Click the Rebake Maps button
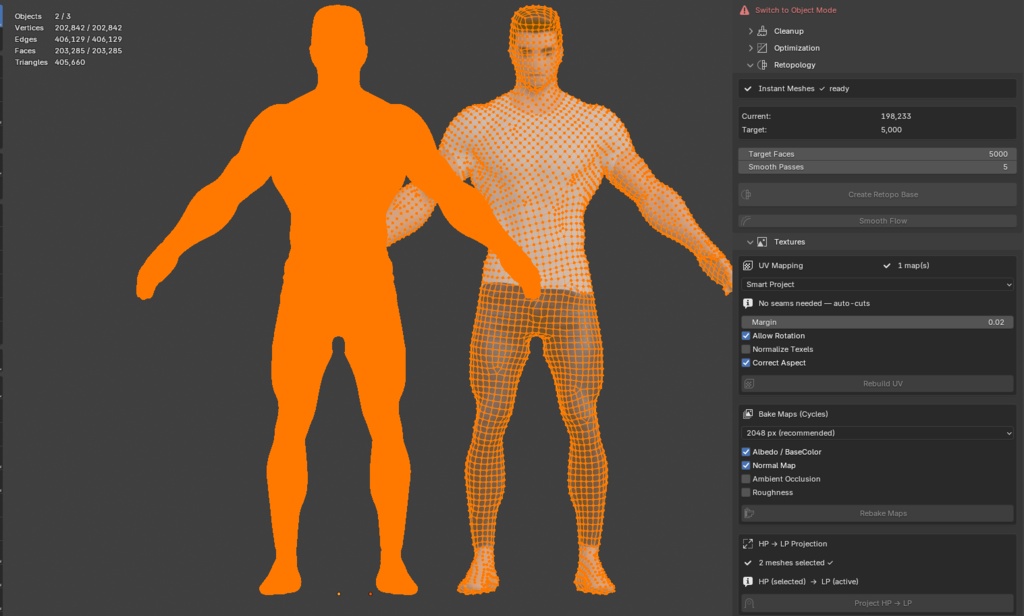 coord(877,513)
